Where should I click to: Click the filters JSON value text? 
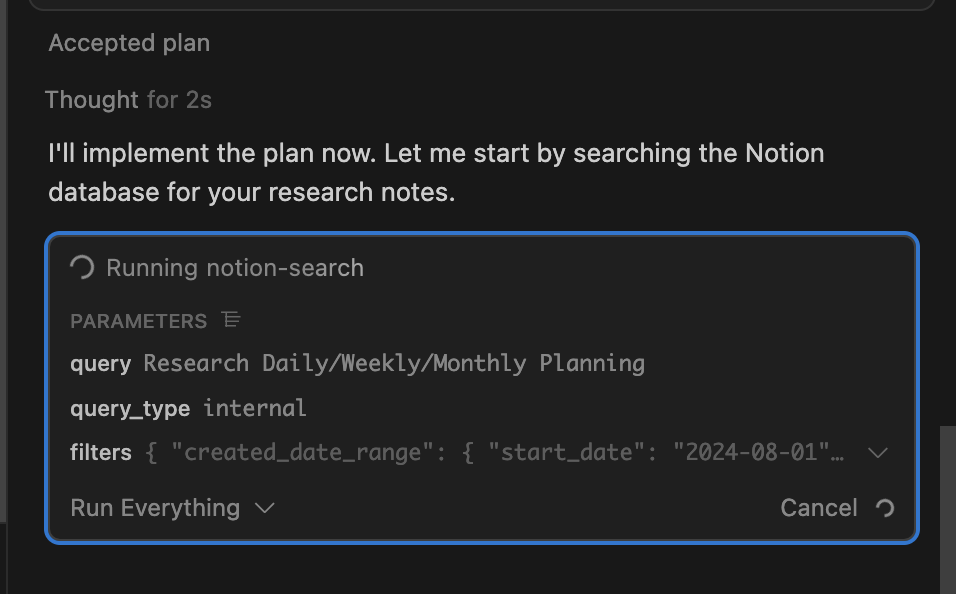point(496,452)
